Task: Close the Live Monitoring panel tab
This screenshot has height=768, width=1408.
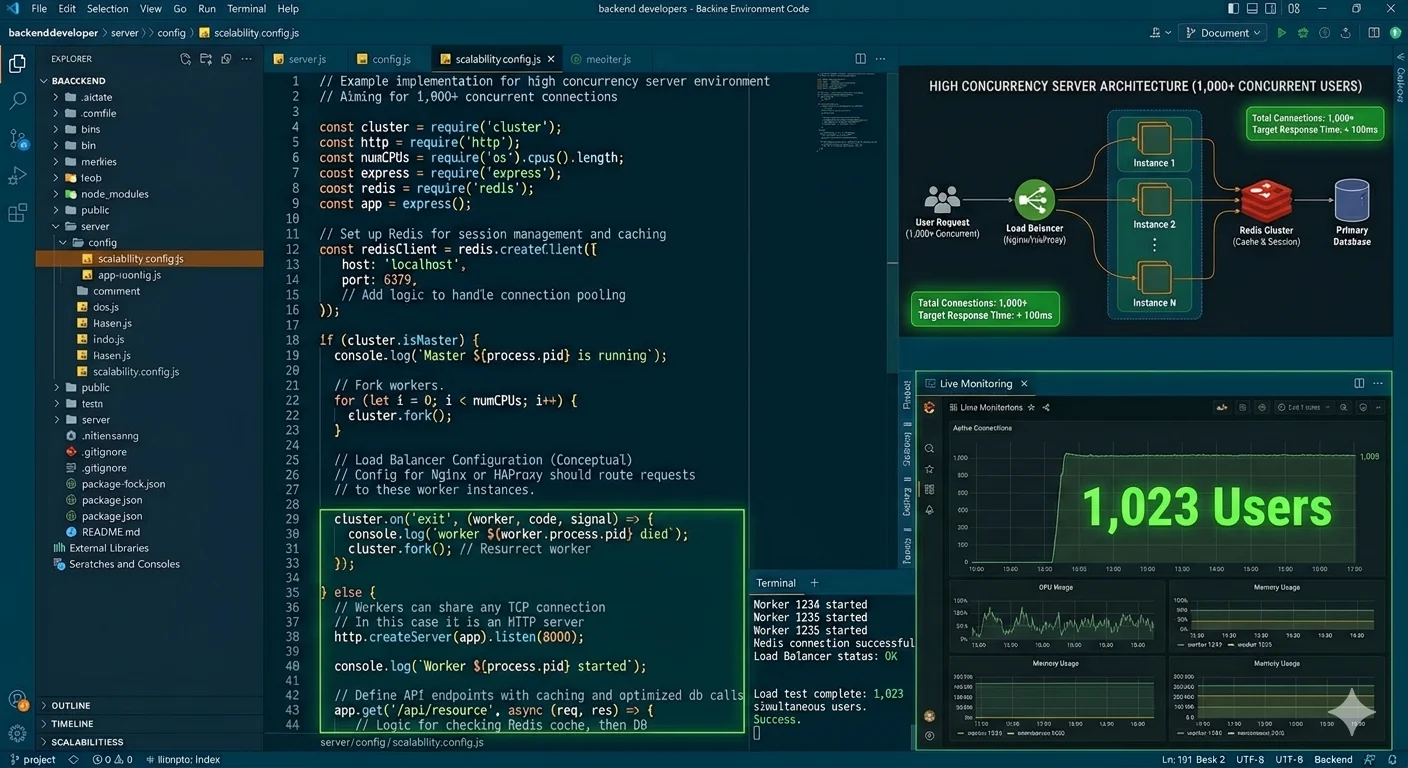Action: tap(1024, 384)
